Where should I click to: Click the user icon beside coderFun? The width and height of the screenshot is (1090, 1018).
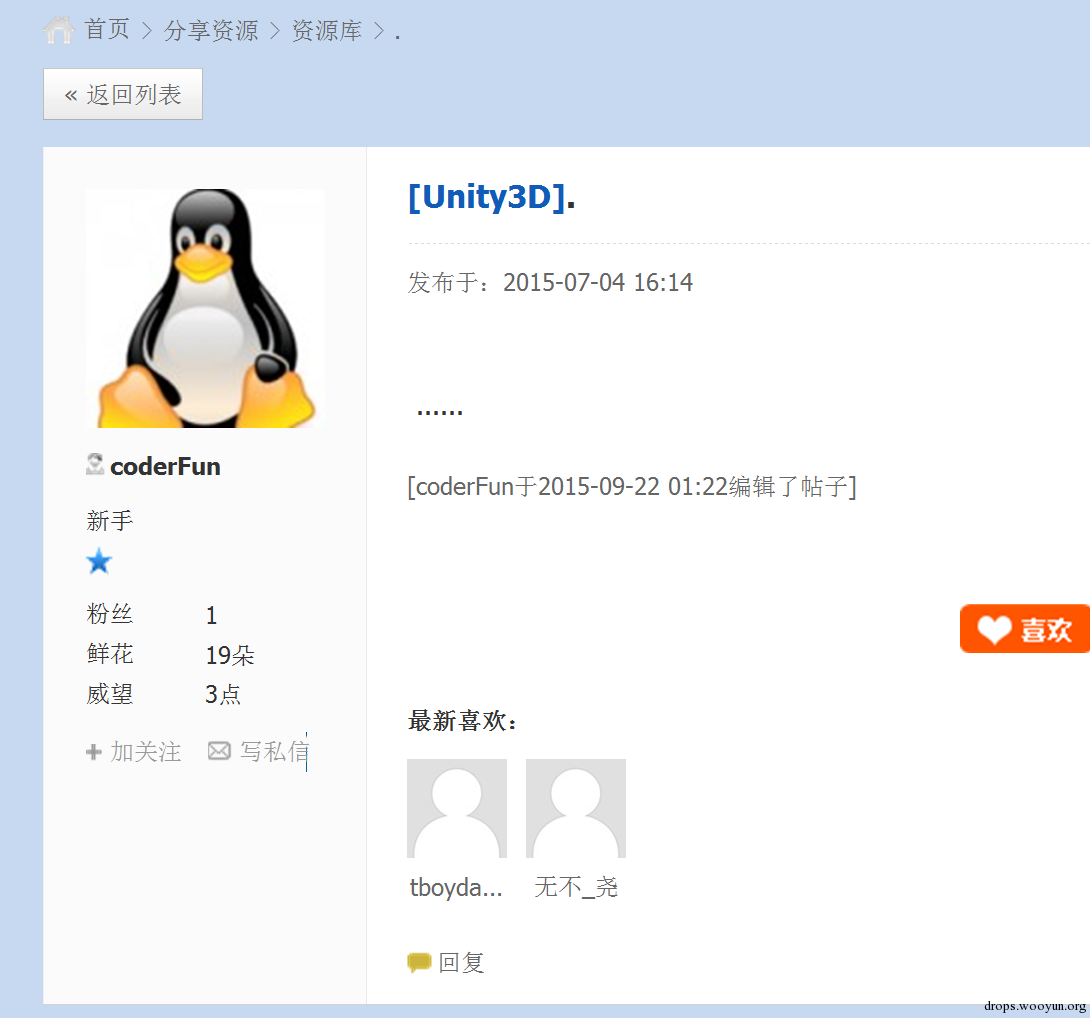tap(95, 464)
